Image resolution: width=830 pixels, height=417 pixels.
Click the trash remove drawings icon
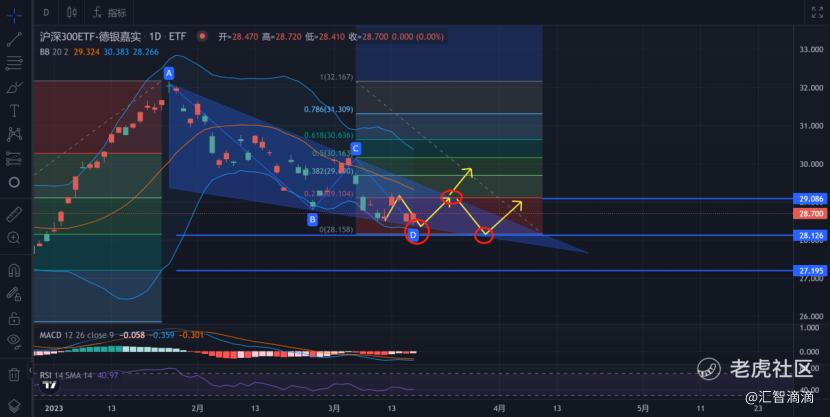coord(14,375)
